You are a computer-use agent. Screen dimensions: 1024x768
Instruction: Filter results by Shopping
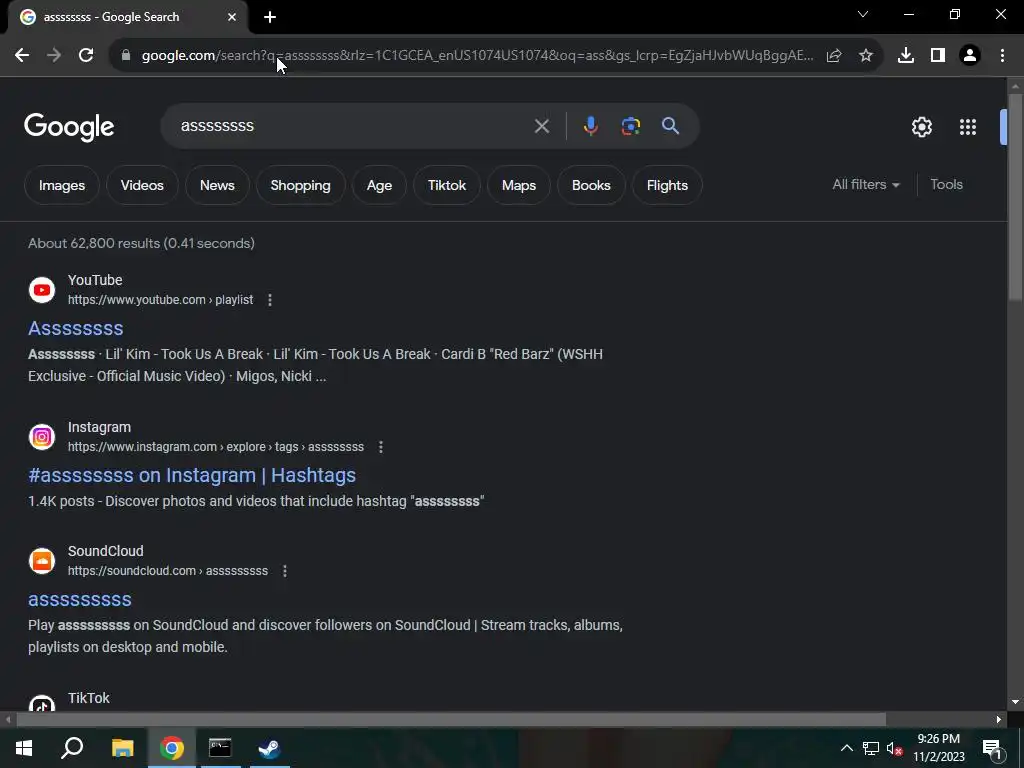point(300,185)
